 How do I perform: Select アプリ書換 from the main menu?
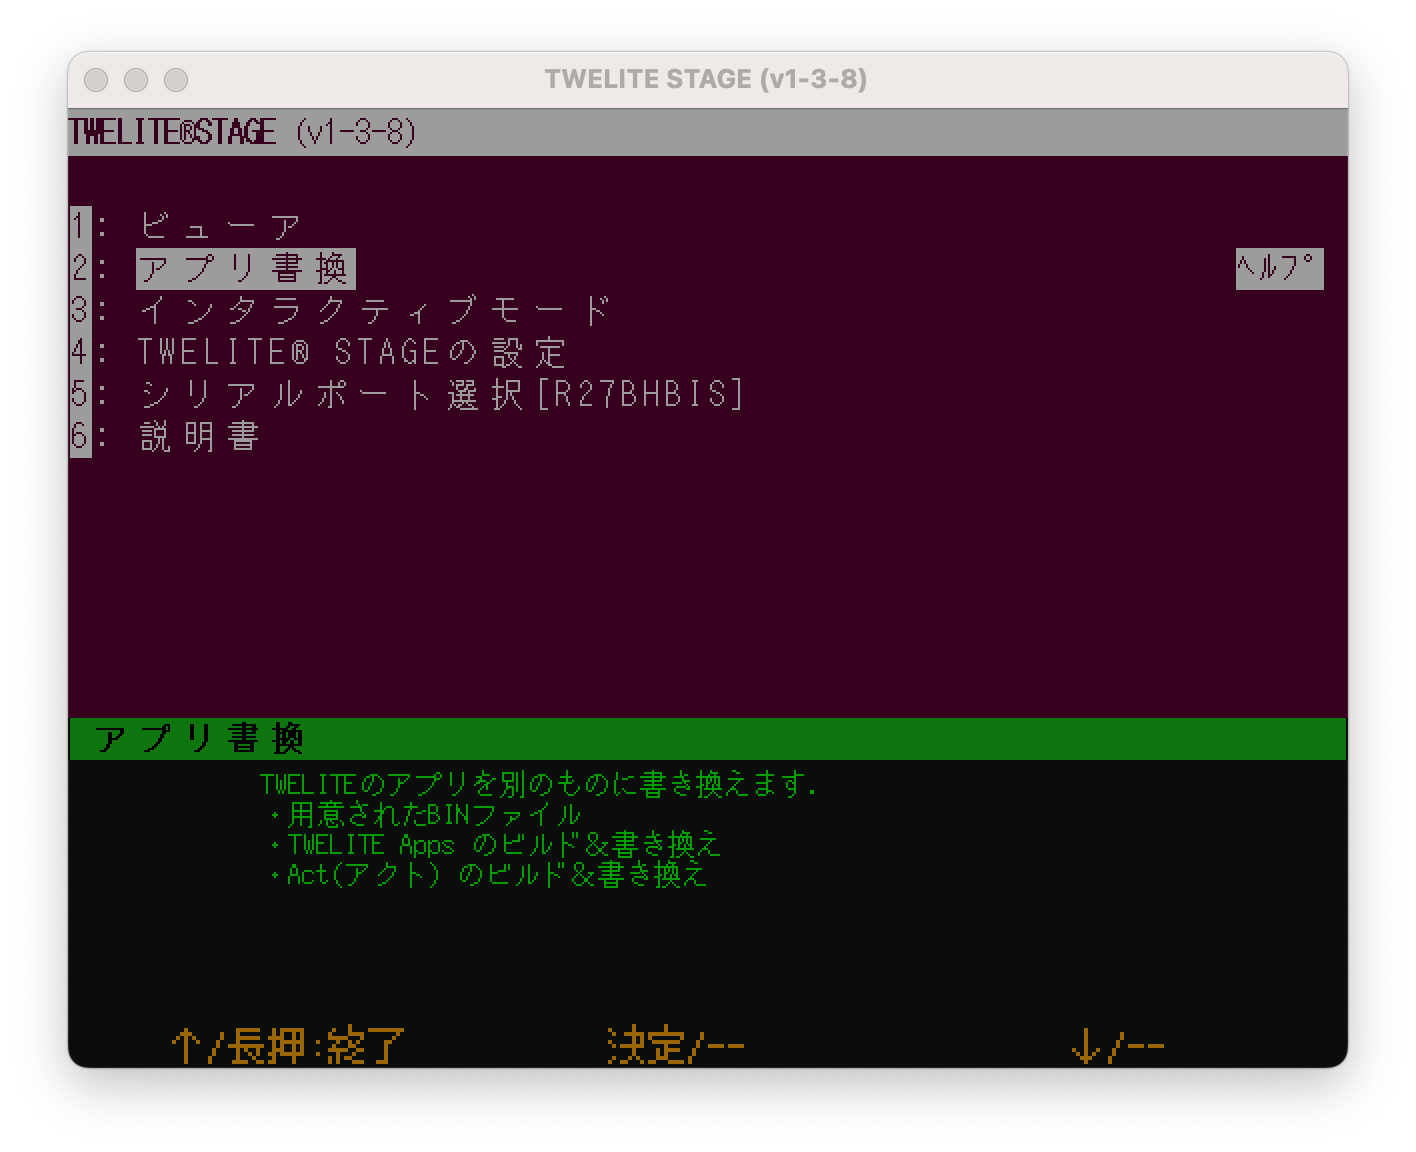[x=245, y=266]
